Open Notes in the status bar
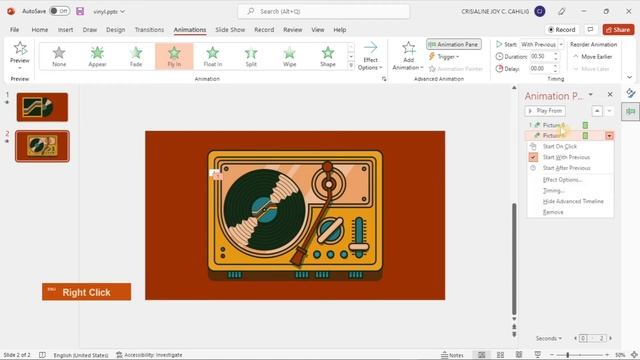This screenshot has height=360, width=640. pyautogui.click(x=453, y=355)
